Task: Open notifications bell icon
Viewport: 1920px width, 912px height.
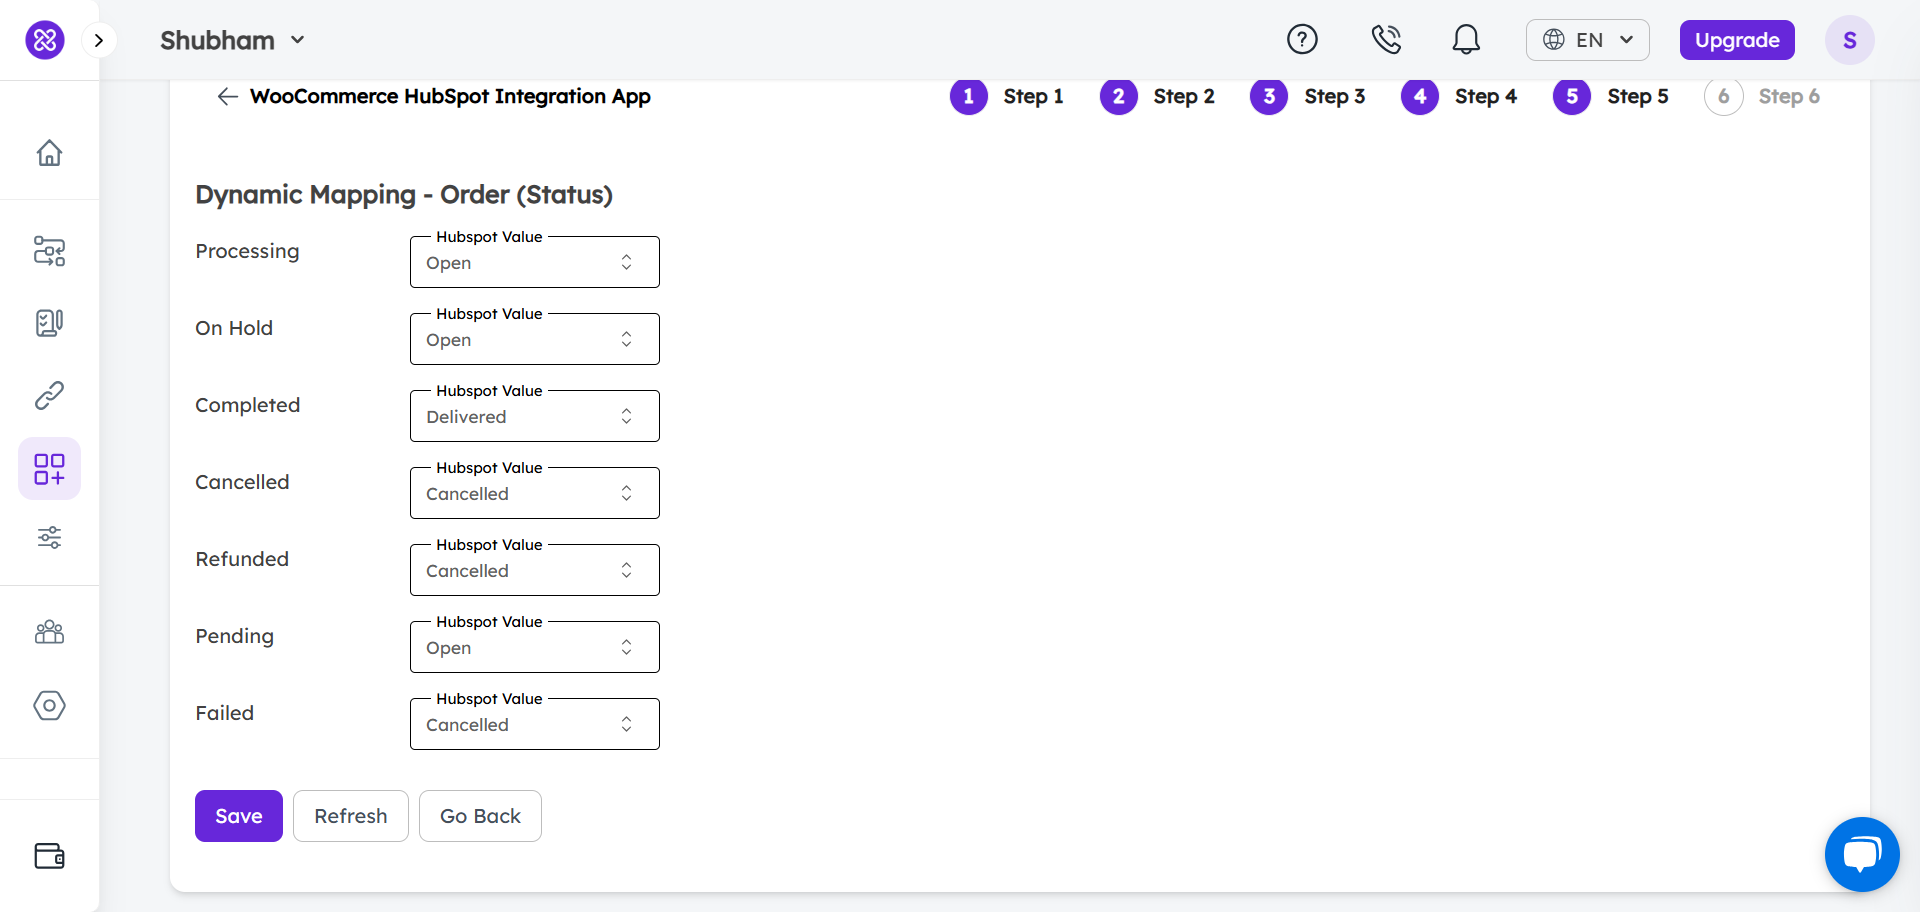Action: (1466, 40)
